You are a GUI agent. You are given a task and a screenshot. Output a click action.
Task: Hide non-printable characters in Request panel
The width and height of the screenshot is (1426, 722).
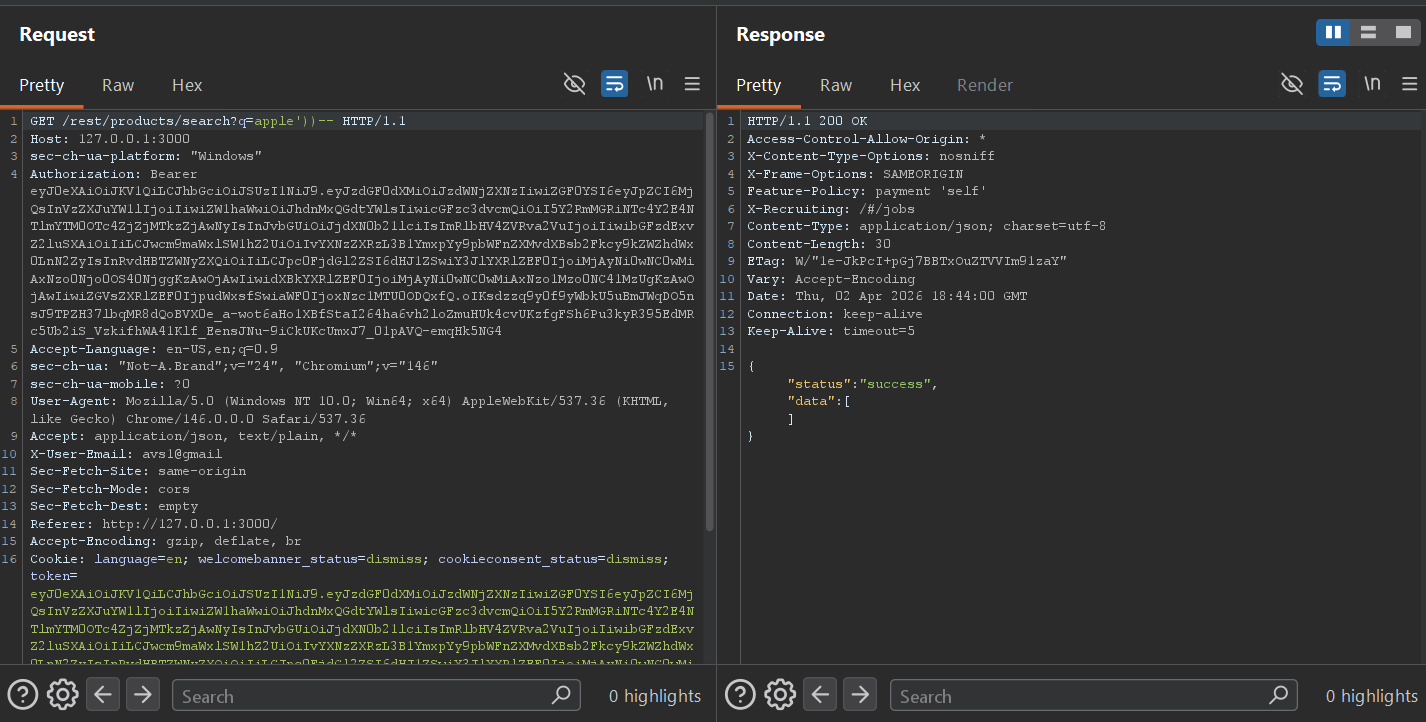pos(574,84)
